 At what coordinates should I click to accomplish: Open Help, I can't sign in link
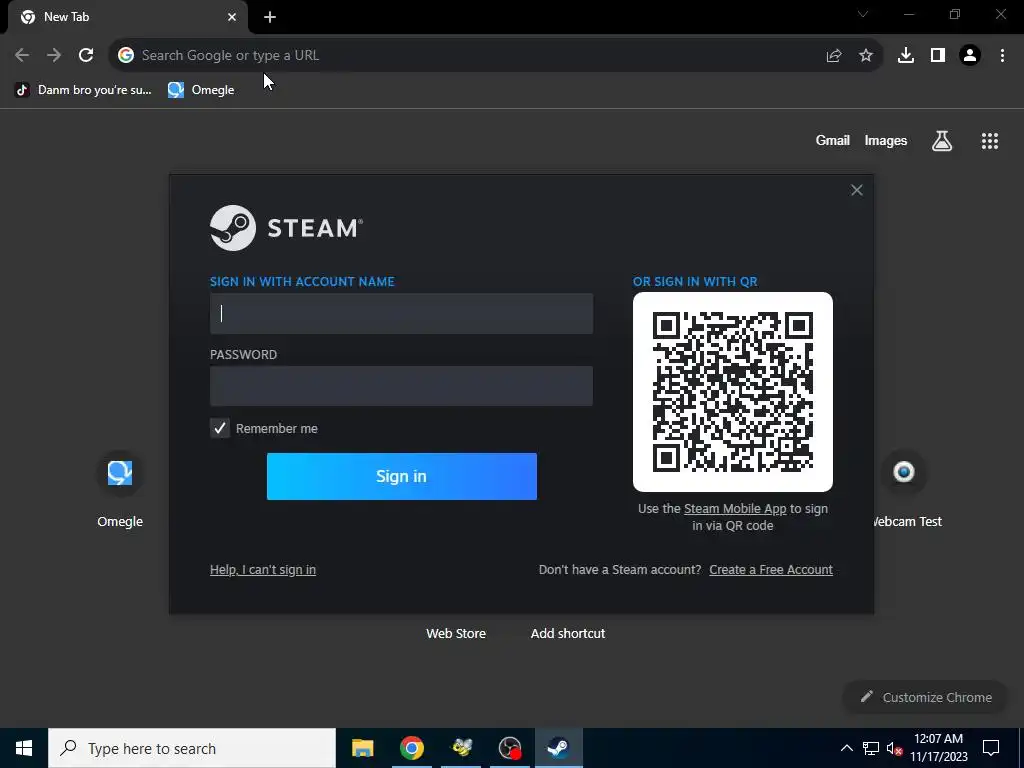263,569
